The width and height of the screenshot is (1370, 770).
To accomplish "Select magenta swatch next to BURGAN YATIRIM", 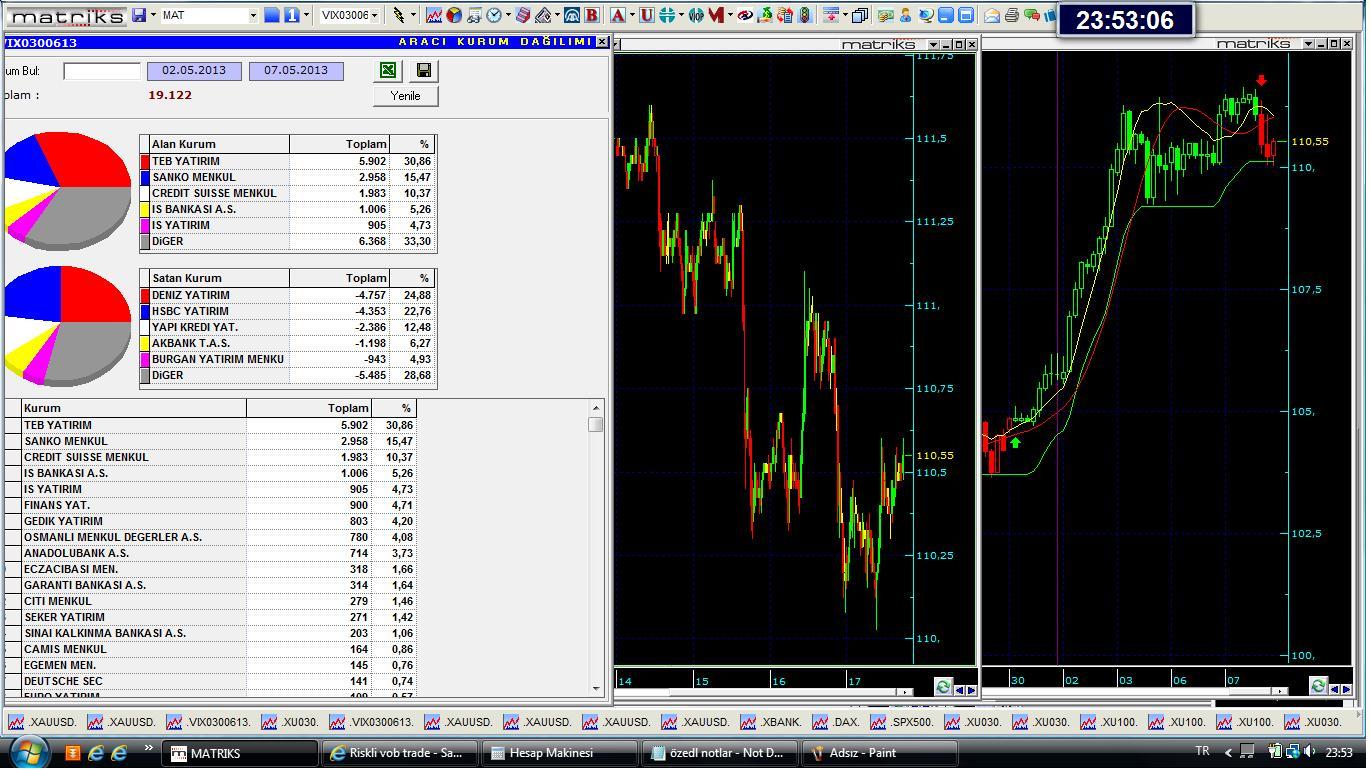I will click(x=145, y=359).
